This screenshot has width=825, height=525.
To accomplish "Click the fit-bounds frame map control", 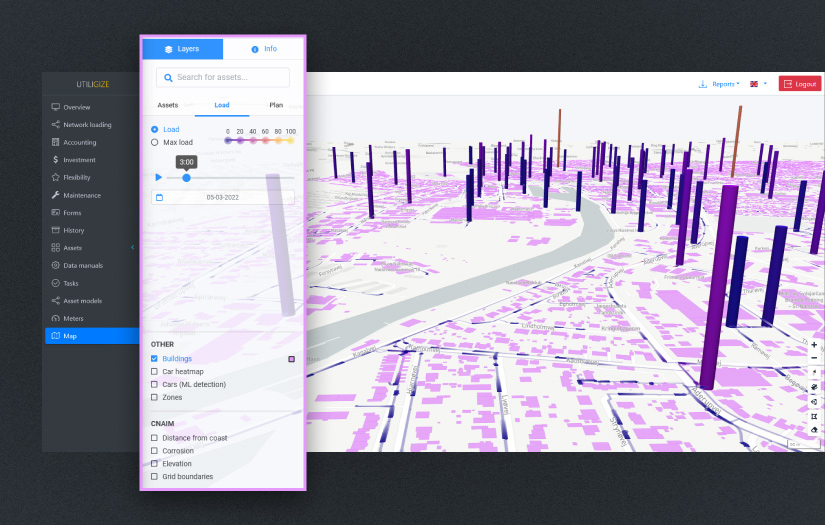I will tap(814, 416).
